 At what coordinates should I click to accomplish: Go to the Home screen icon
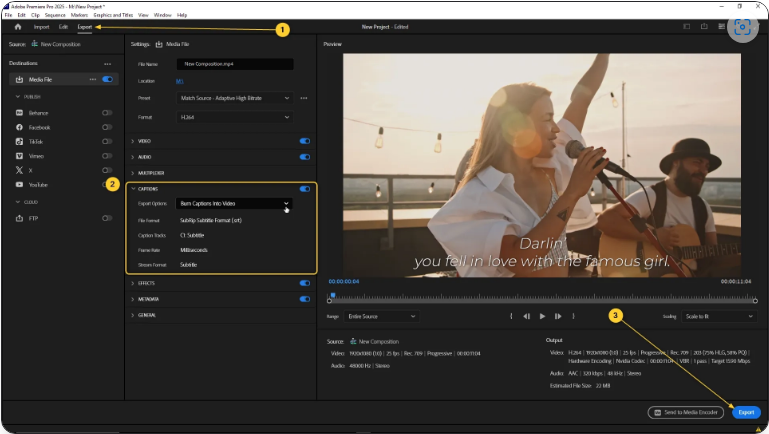coord(18,27)
